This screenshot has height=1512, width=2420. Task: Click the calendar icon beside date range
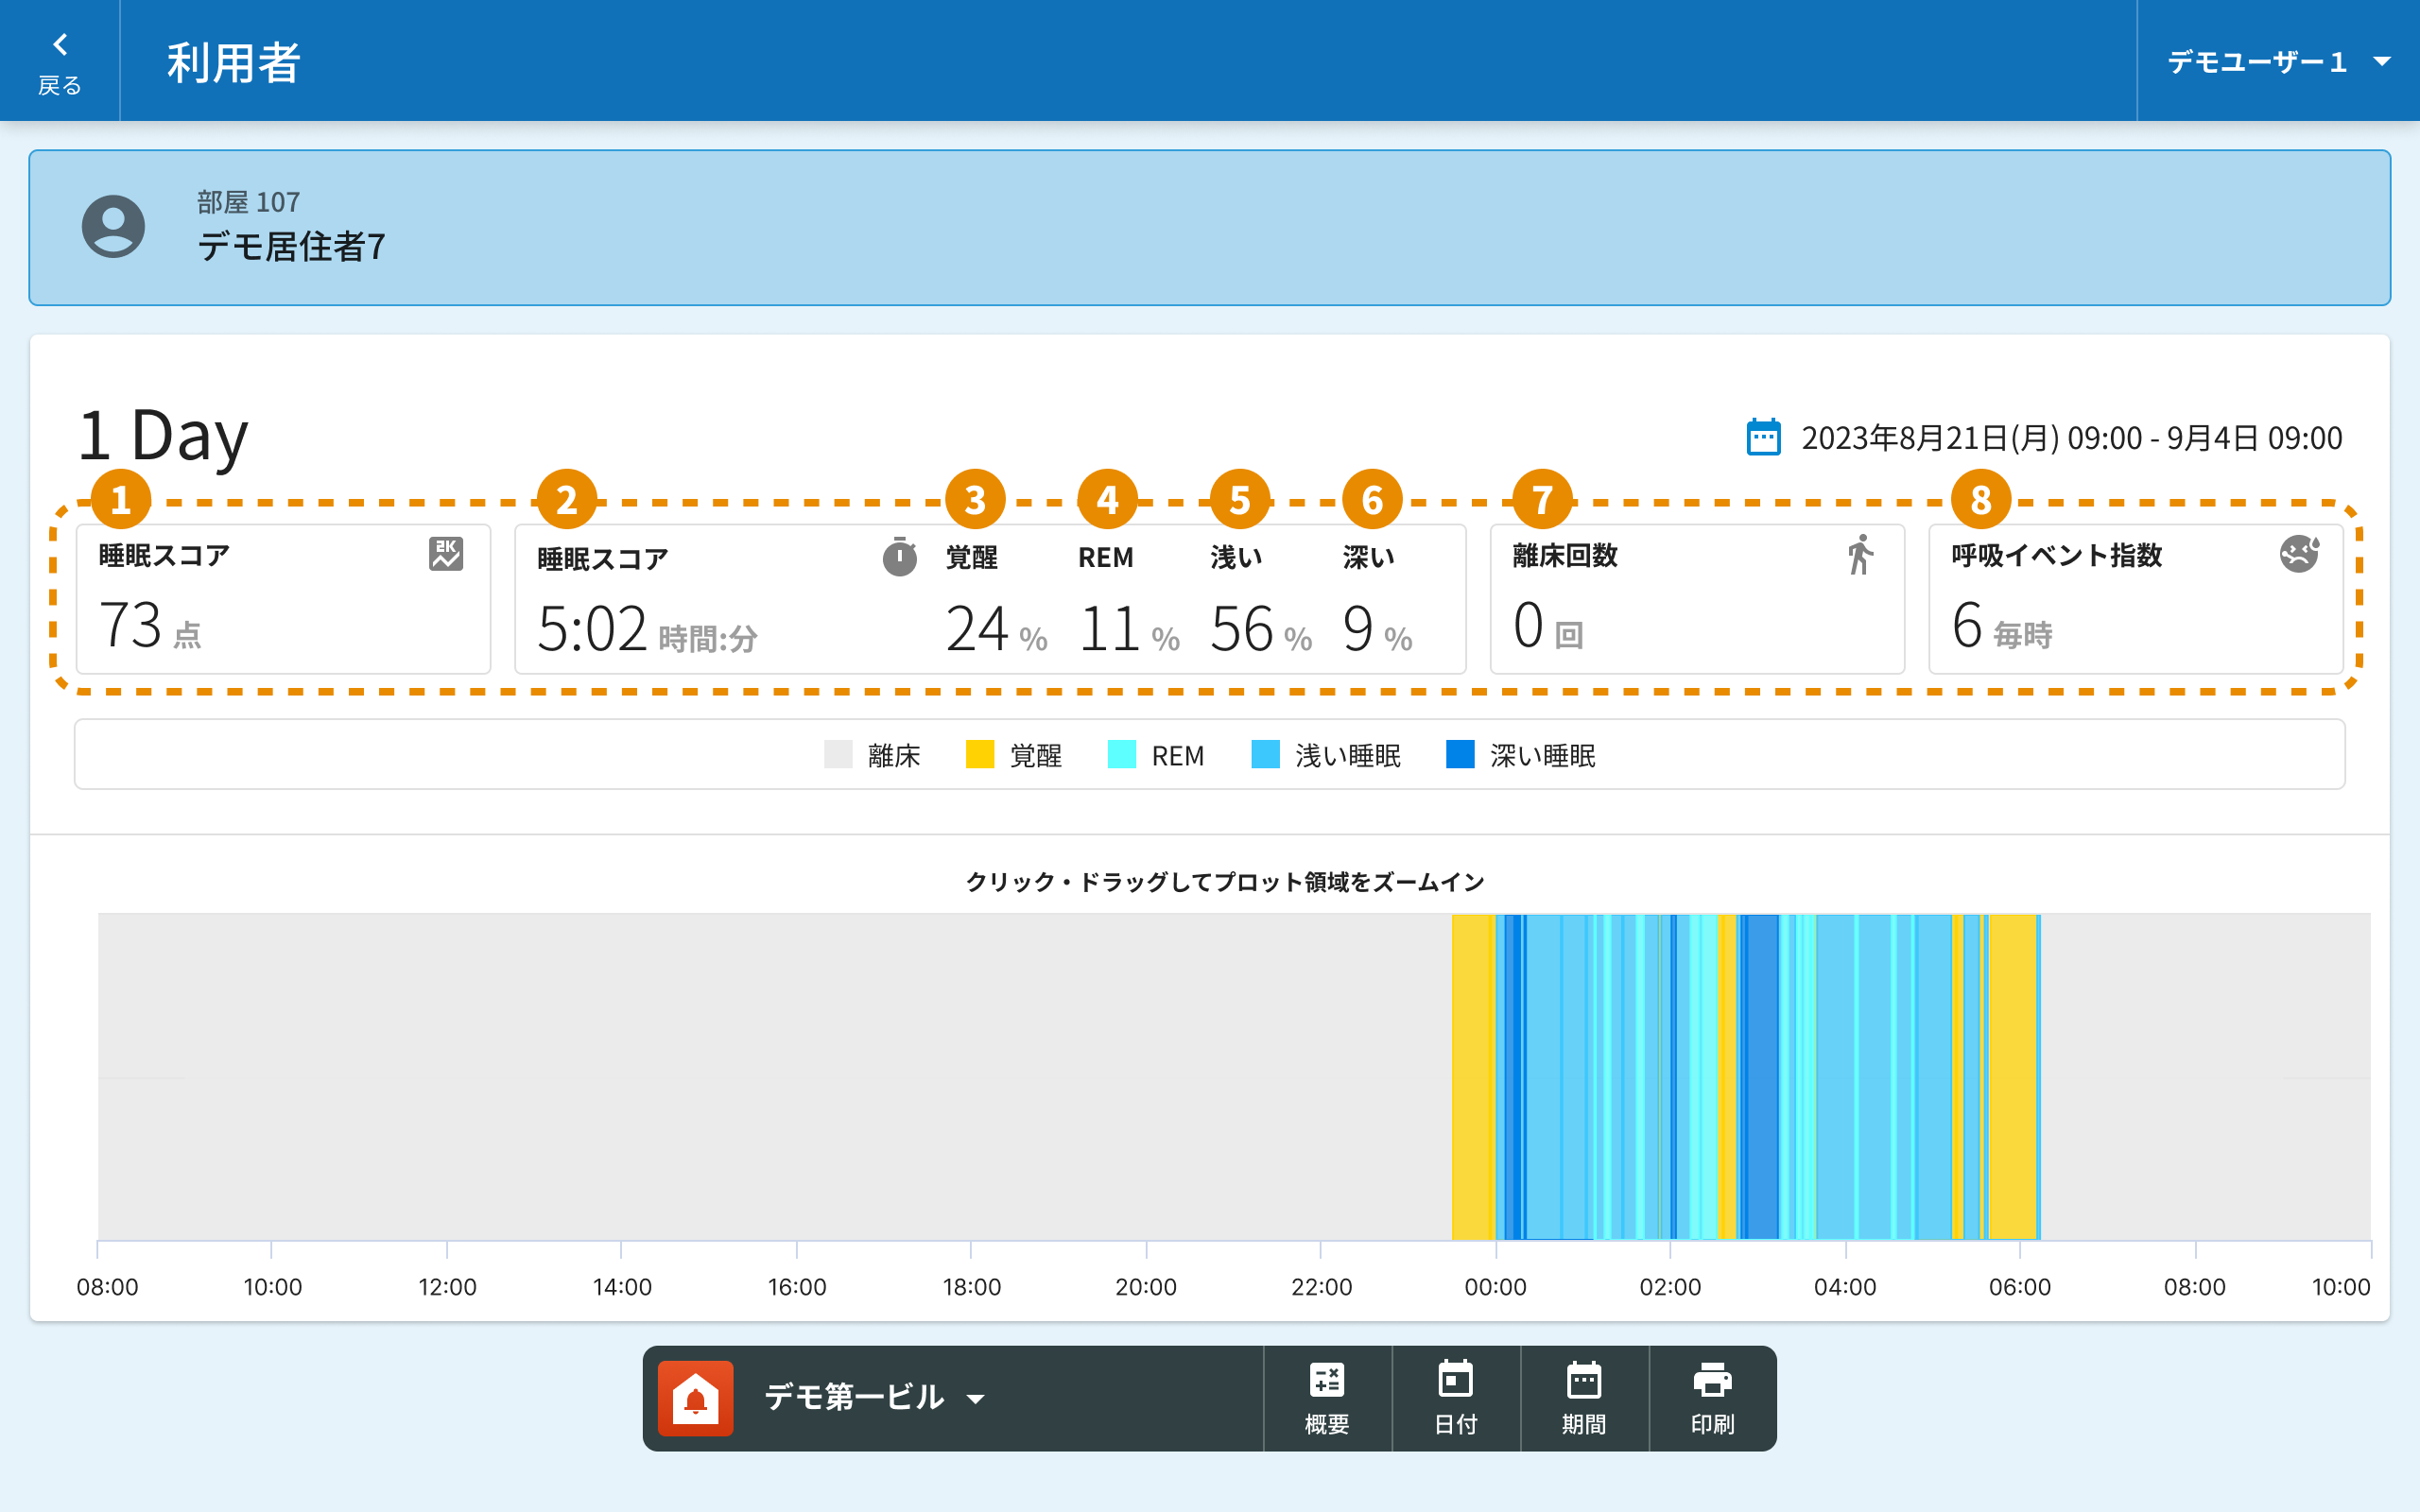[1763, 438]
